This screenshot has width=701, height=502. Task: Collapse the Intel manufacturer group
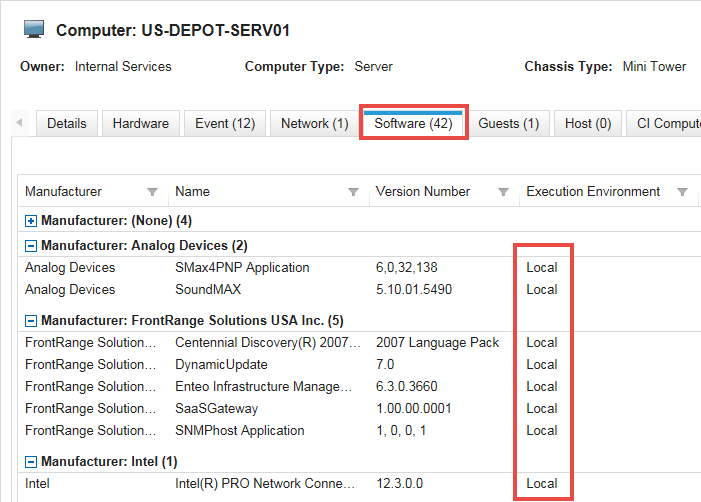click(30, 462)
